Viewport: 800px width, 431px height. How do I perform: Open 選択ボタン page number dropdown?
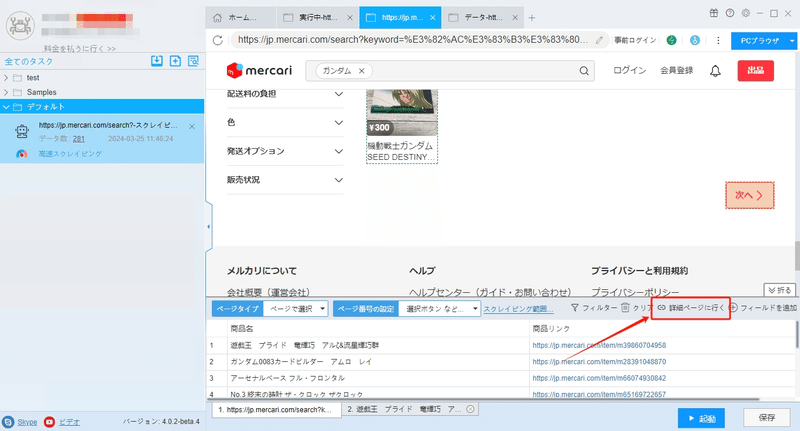click(439, 309)
